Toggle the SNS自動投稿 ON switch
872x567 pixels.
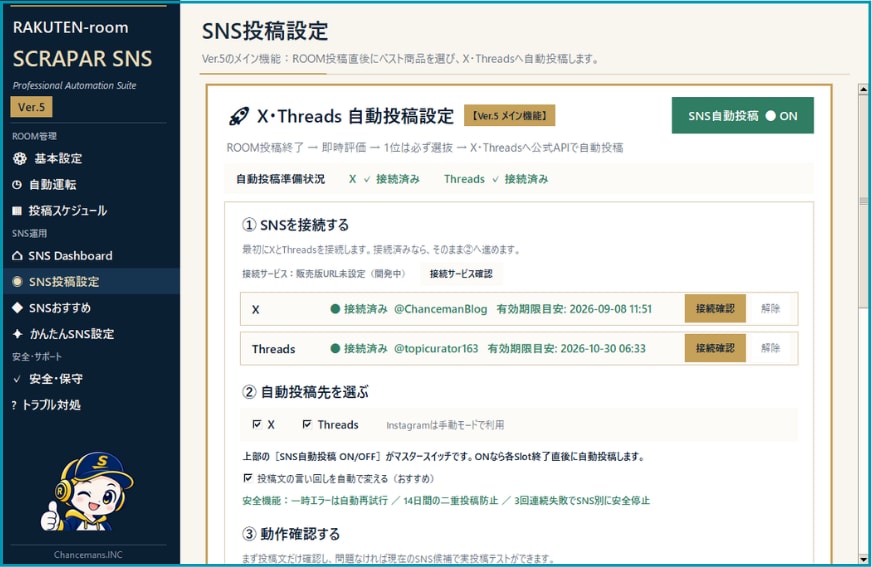742,116
